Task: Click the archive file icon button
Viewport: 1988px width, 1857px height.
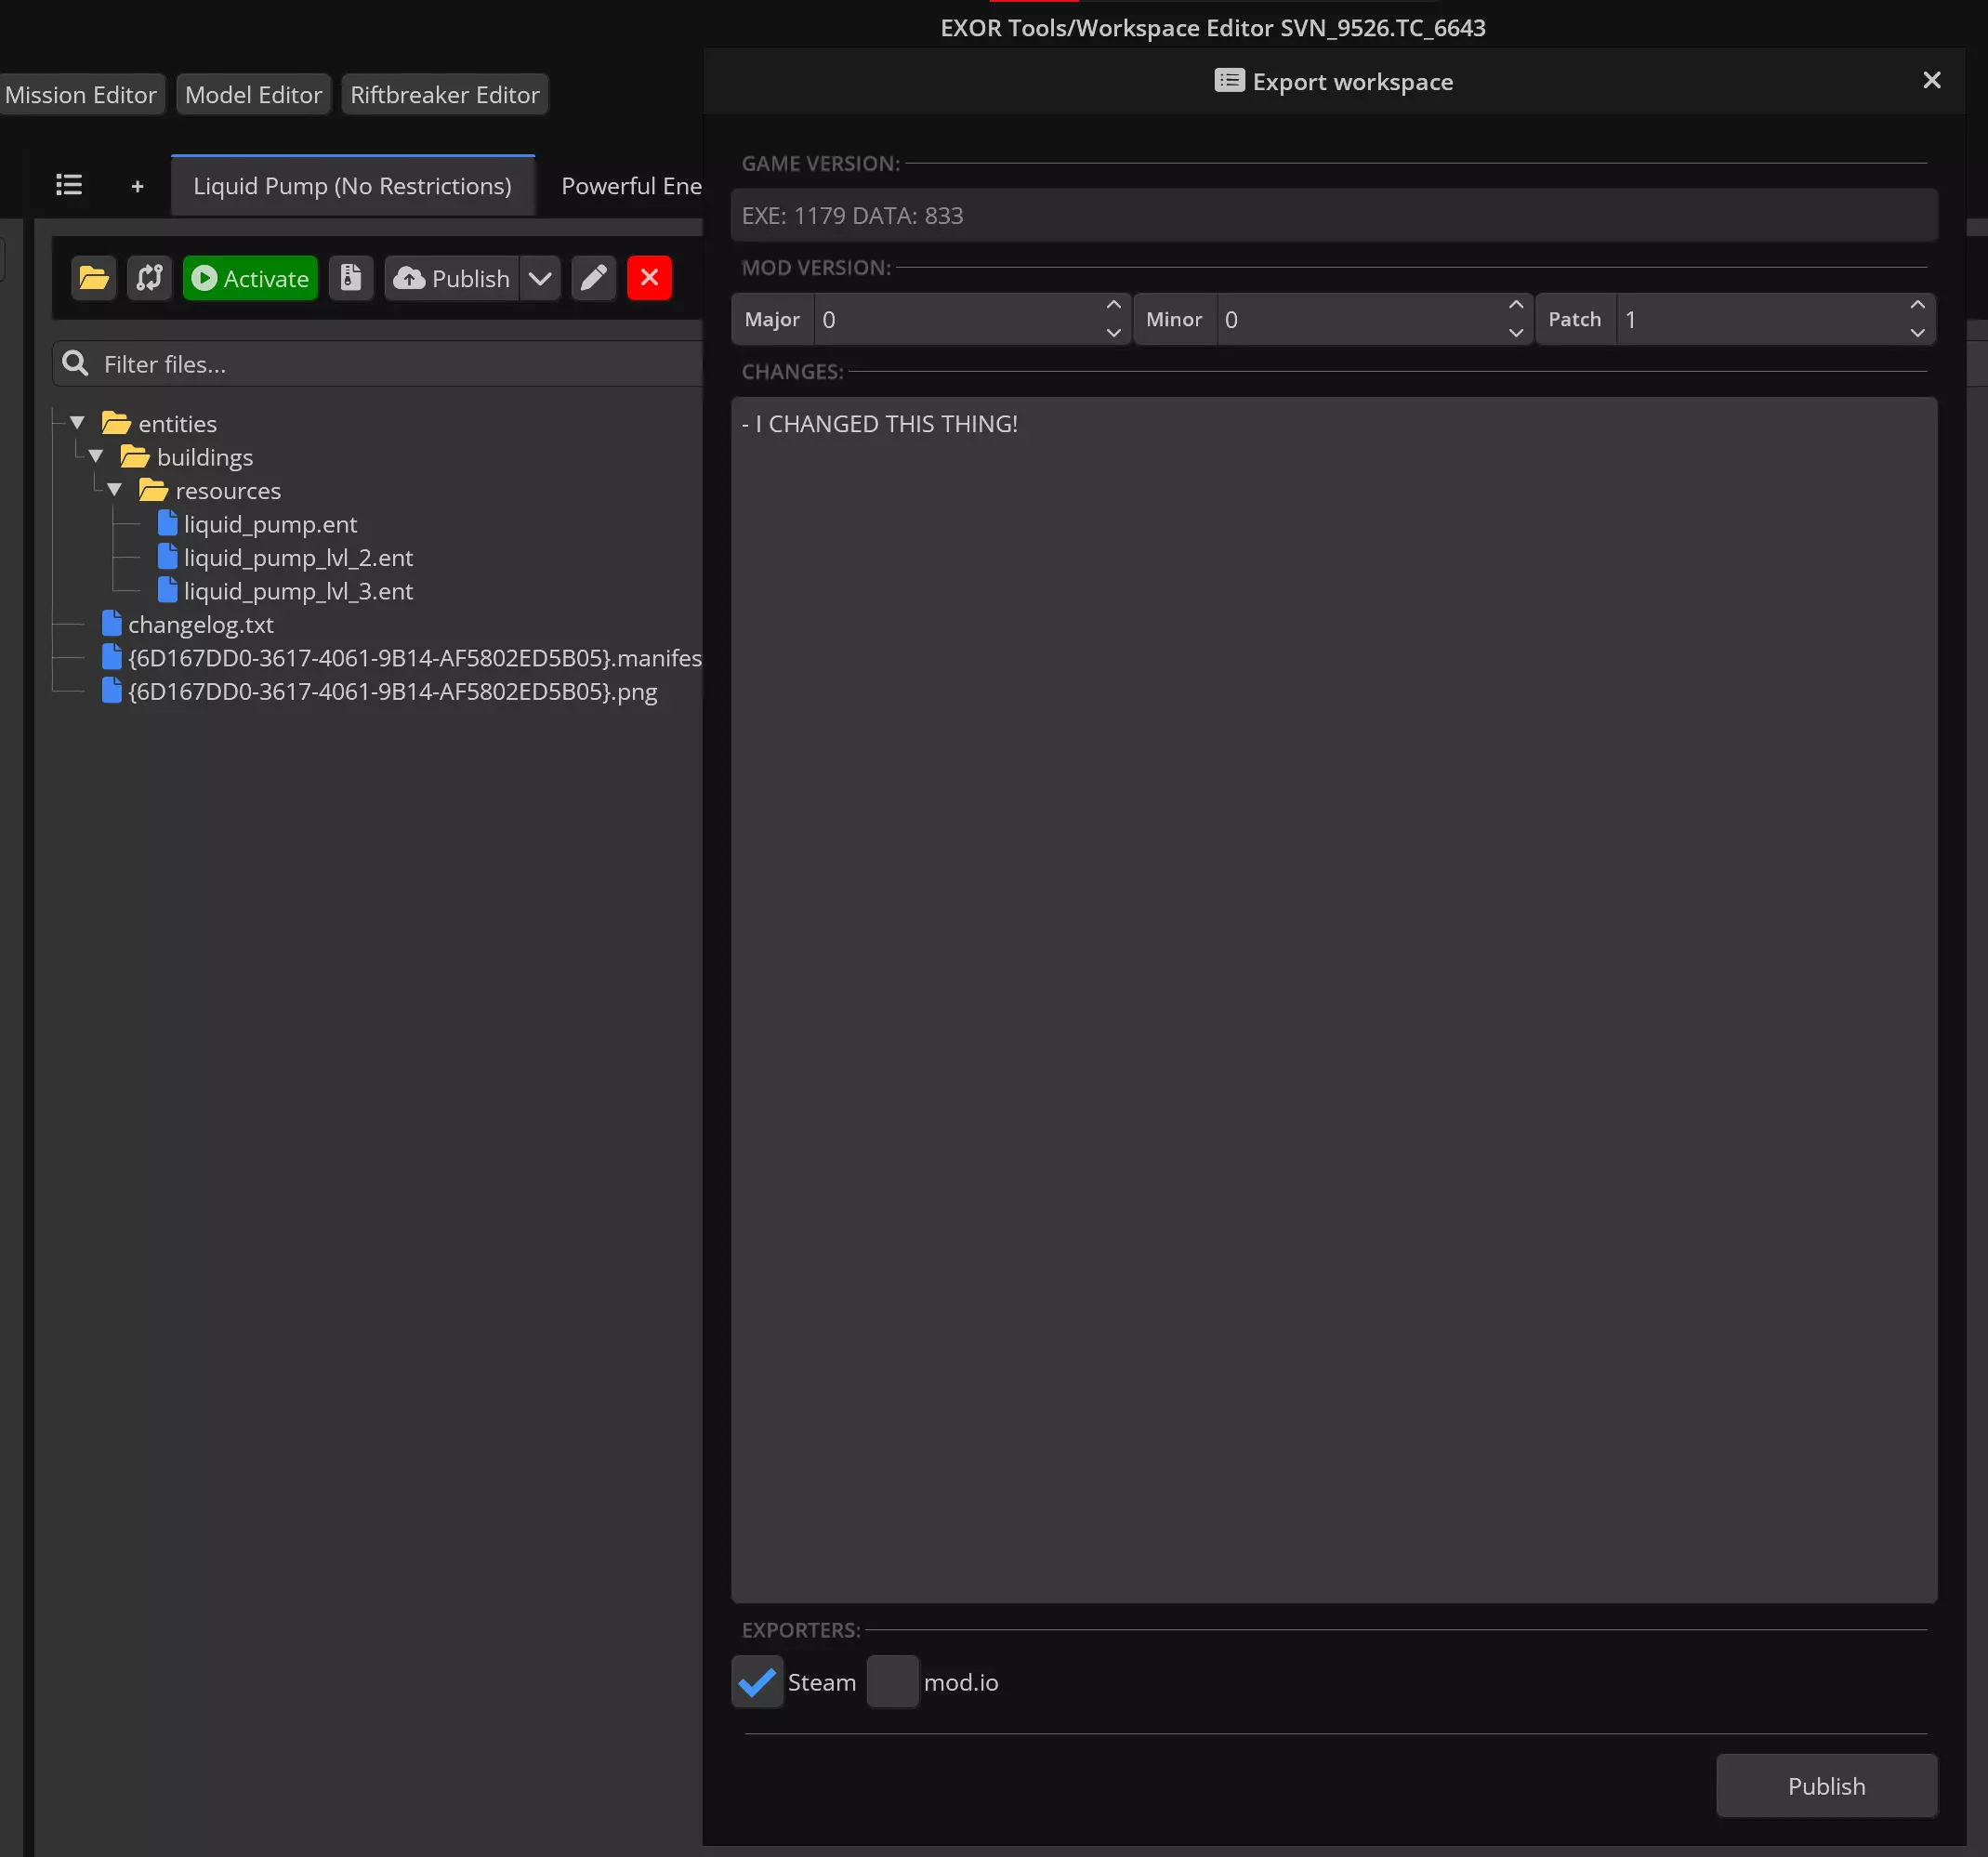Action: point(351,278)
